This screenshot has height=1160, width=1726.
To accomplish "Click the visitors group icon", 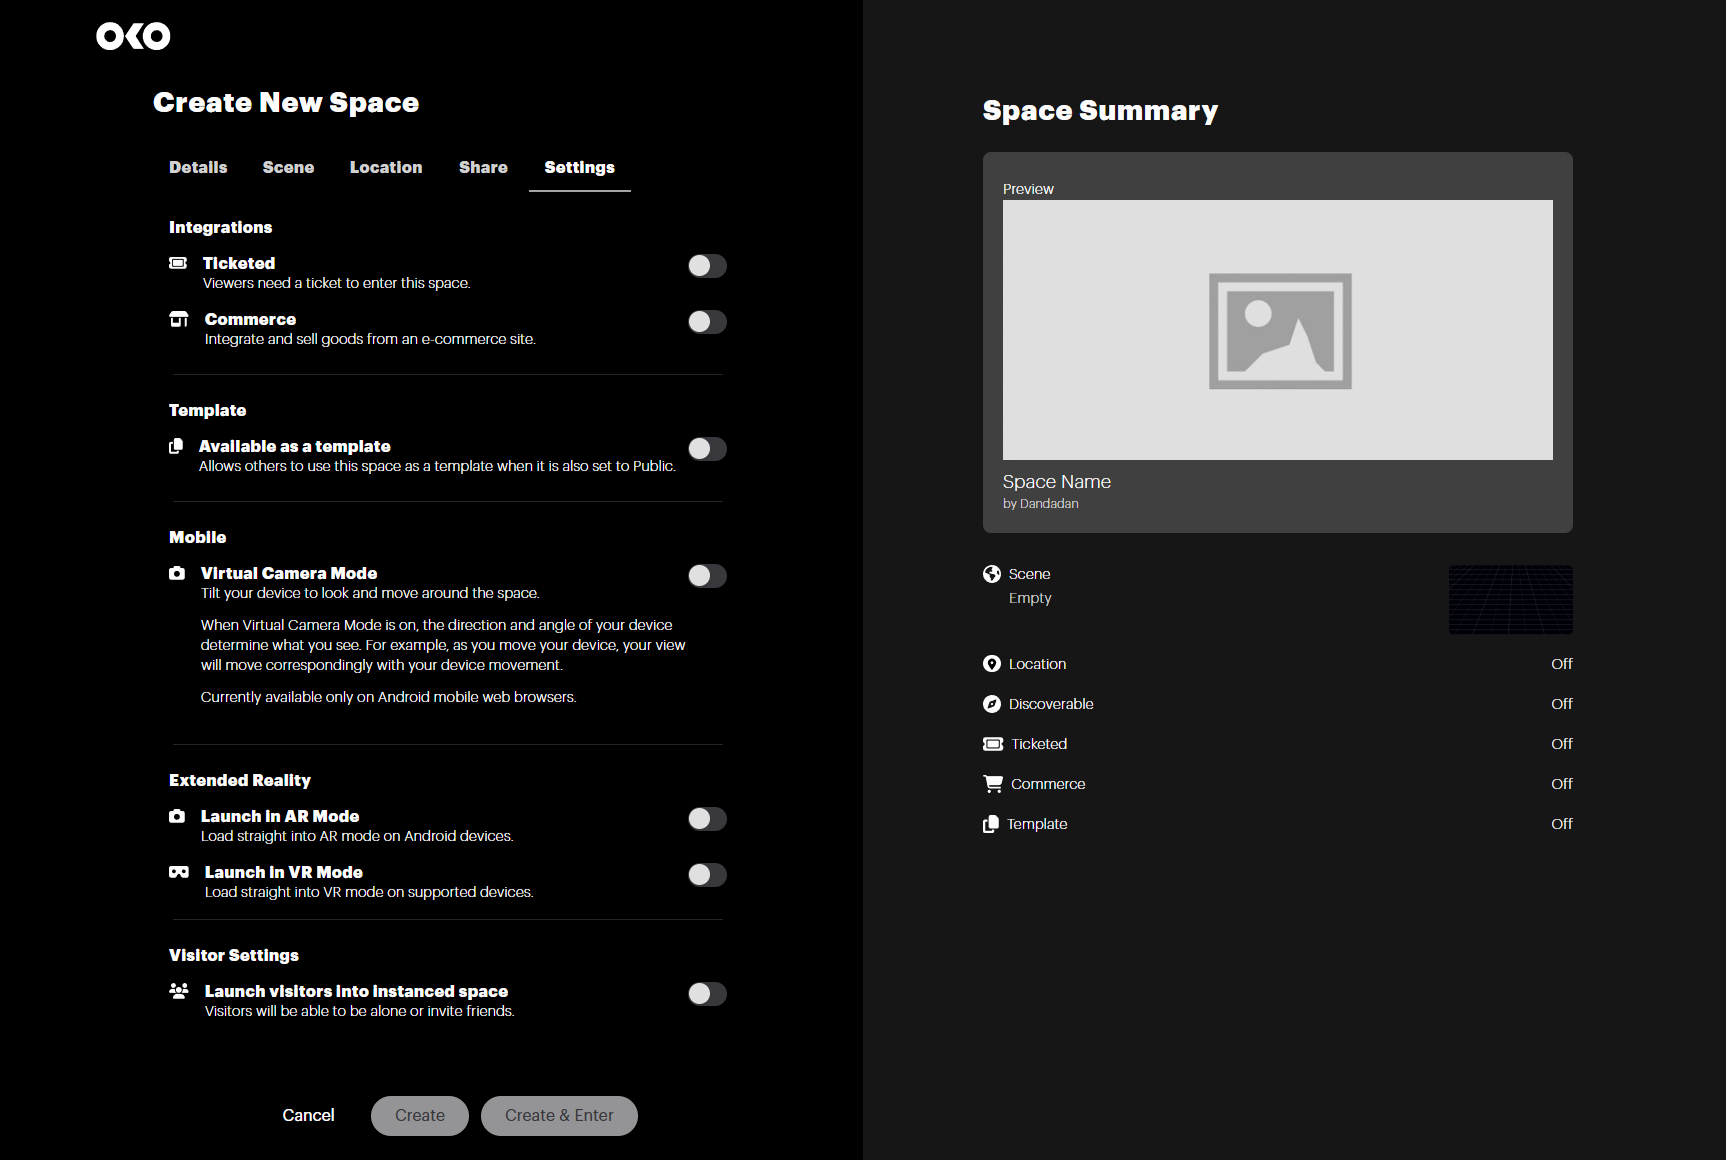I will 179,991.
